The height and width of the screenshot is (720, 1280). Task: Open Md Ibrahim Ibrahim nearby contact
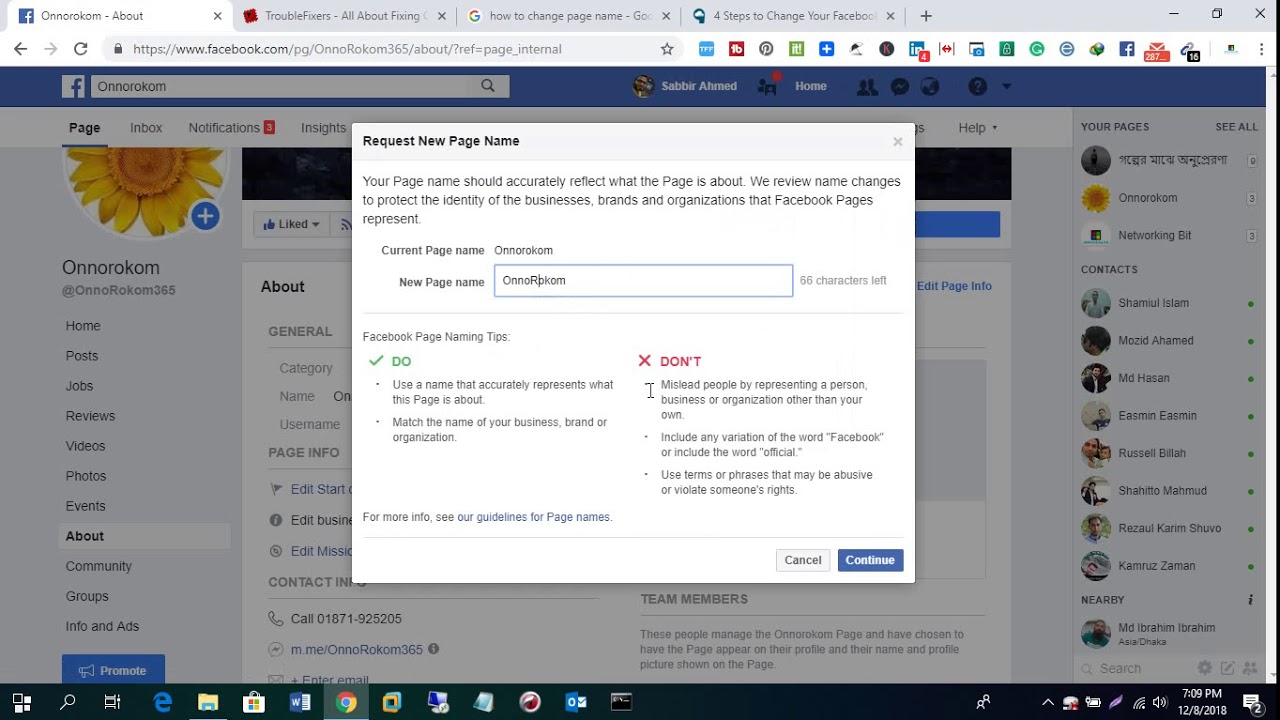tap(1169, 633)
